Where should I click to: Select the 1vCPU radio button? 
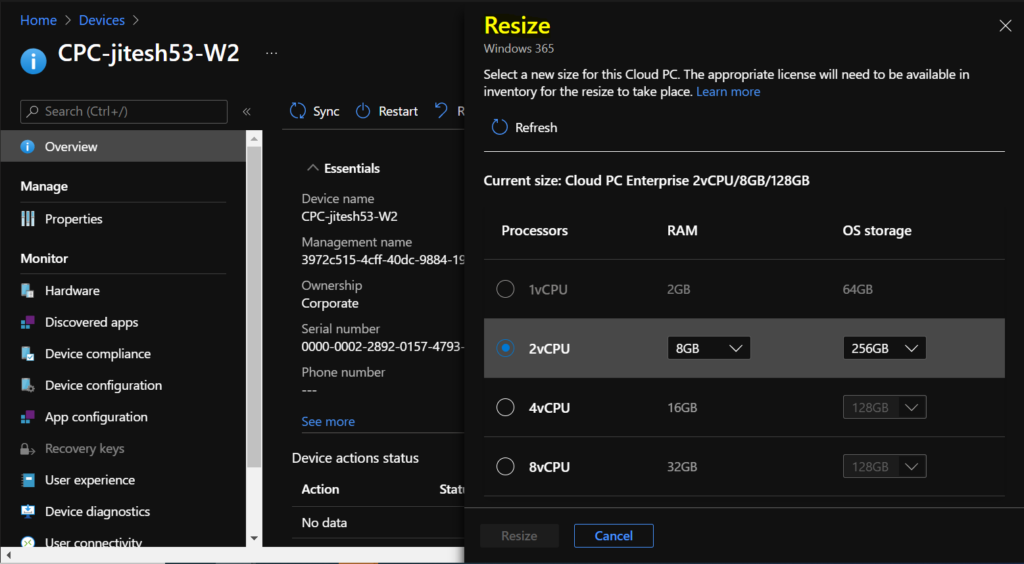tap(505, 289)
